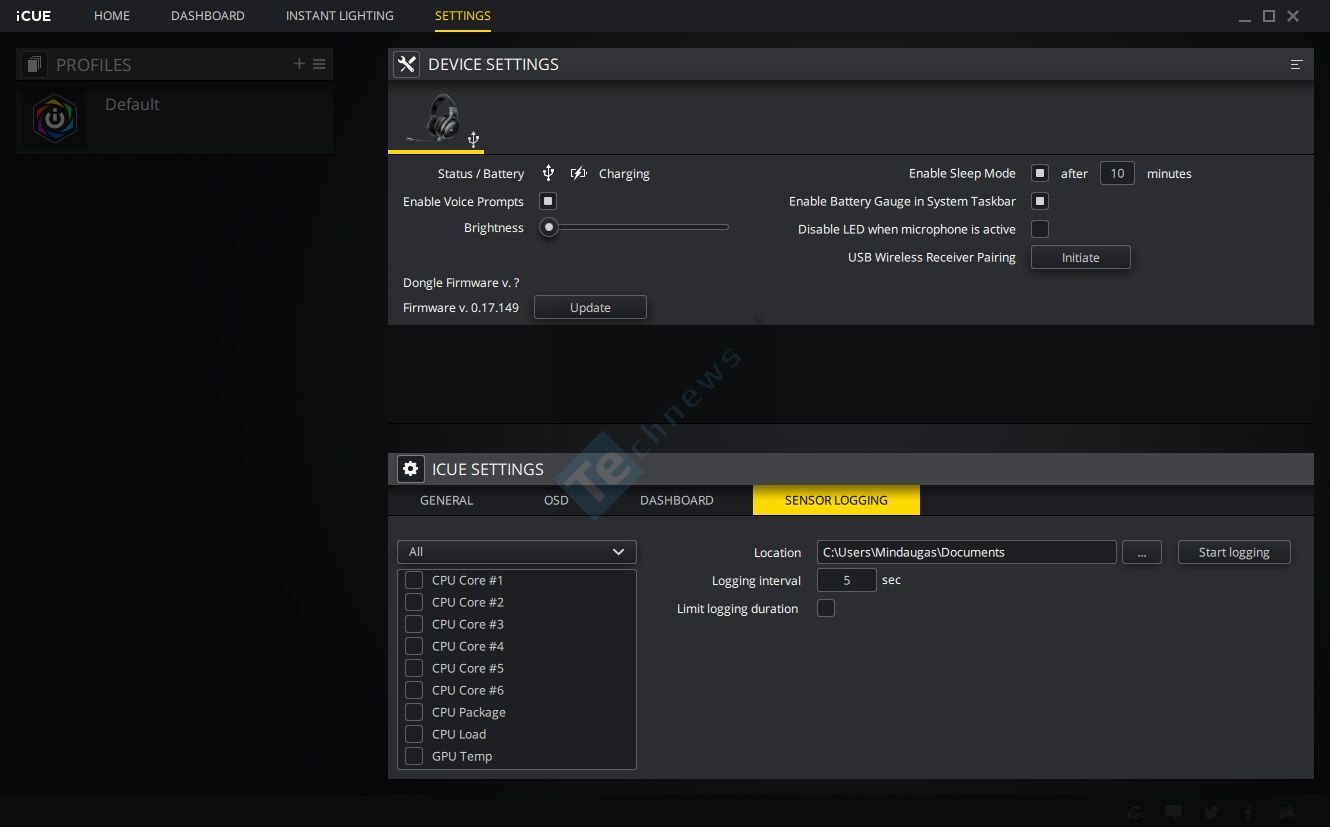Image resolution: width=1330 pixels, height=827 pixels.
Task: Toggle Enable Battery Gauge in System Taskbar
Action: tap(1040, 201)
